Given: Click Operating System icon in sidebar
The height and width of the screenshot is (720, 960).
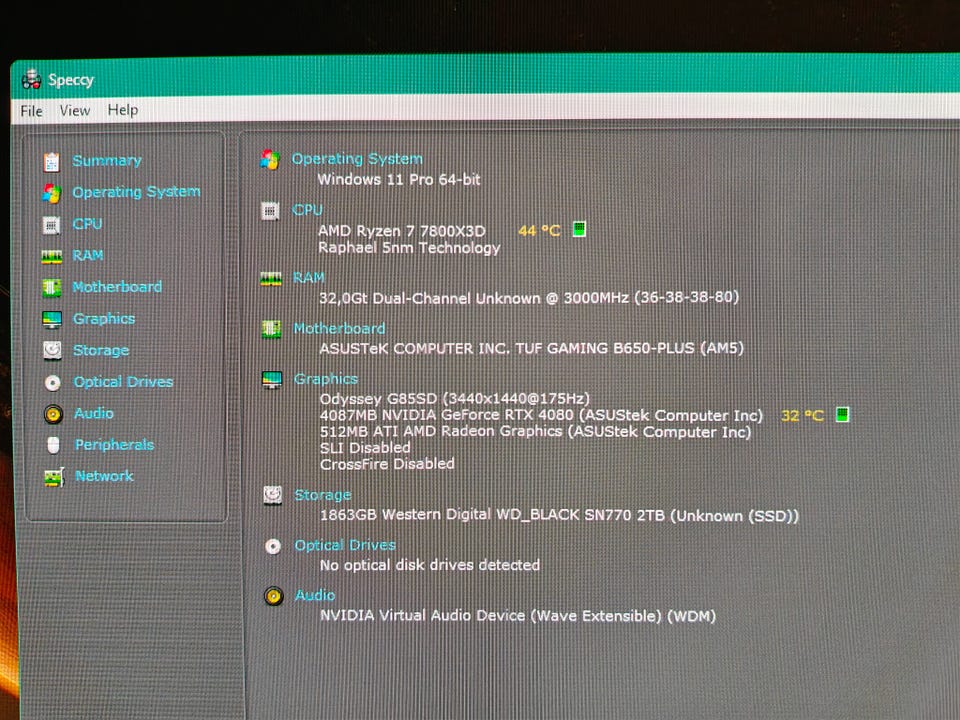Looking at the screenshot, I should click(52, 193).
